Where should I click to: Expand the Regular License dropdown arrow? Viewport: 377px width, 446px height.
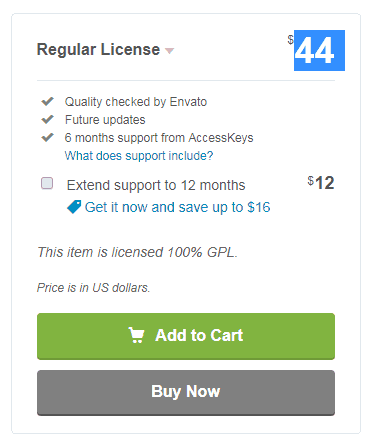(169, 51)
